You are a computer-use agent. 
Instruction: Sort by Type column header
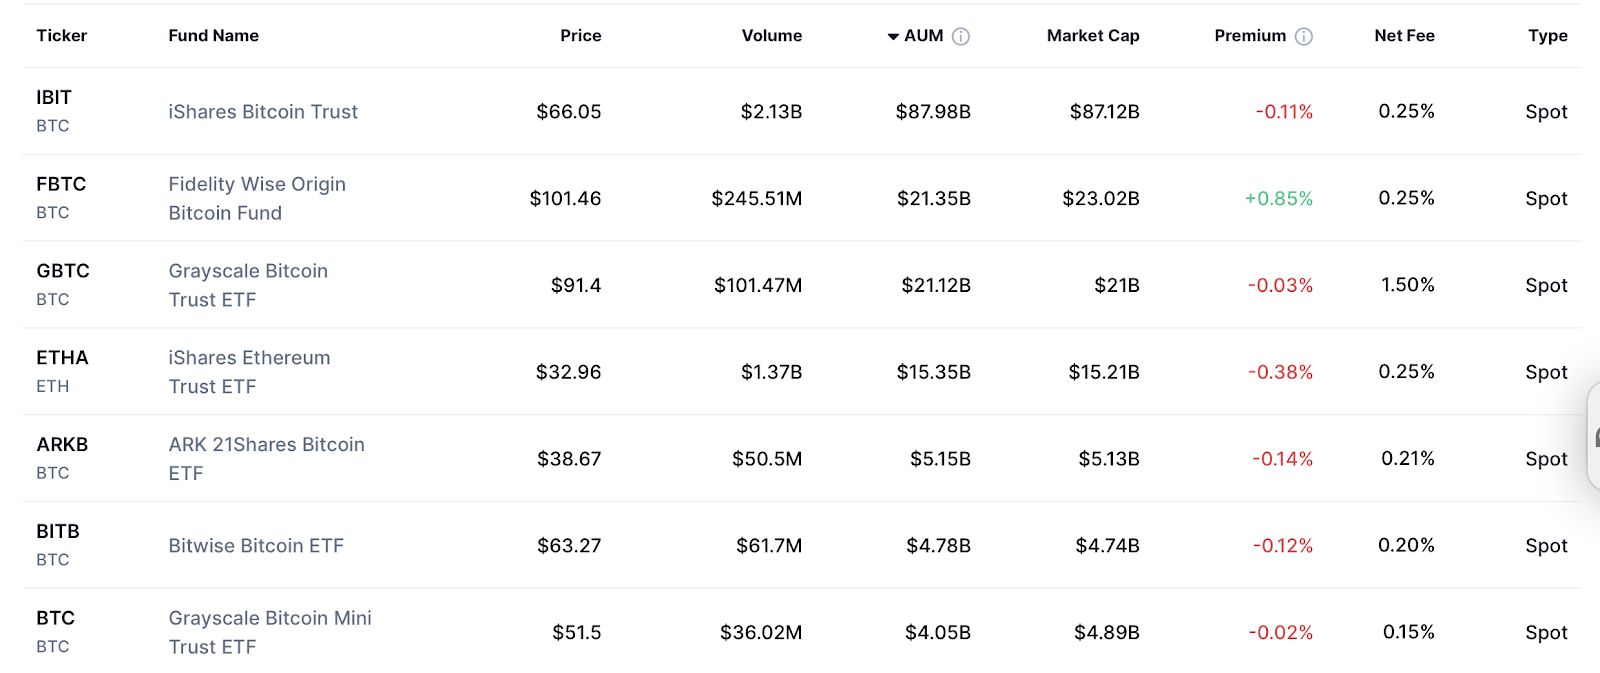point(1548,36)
